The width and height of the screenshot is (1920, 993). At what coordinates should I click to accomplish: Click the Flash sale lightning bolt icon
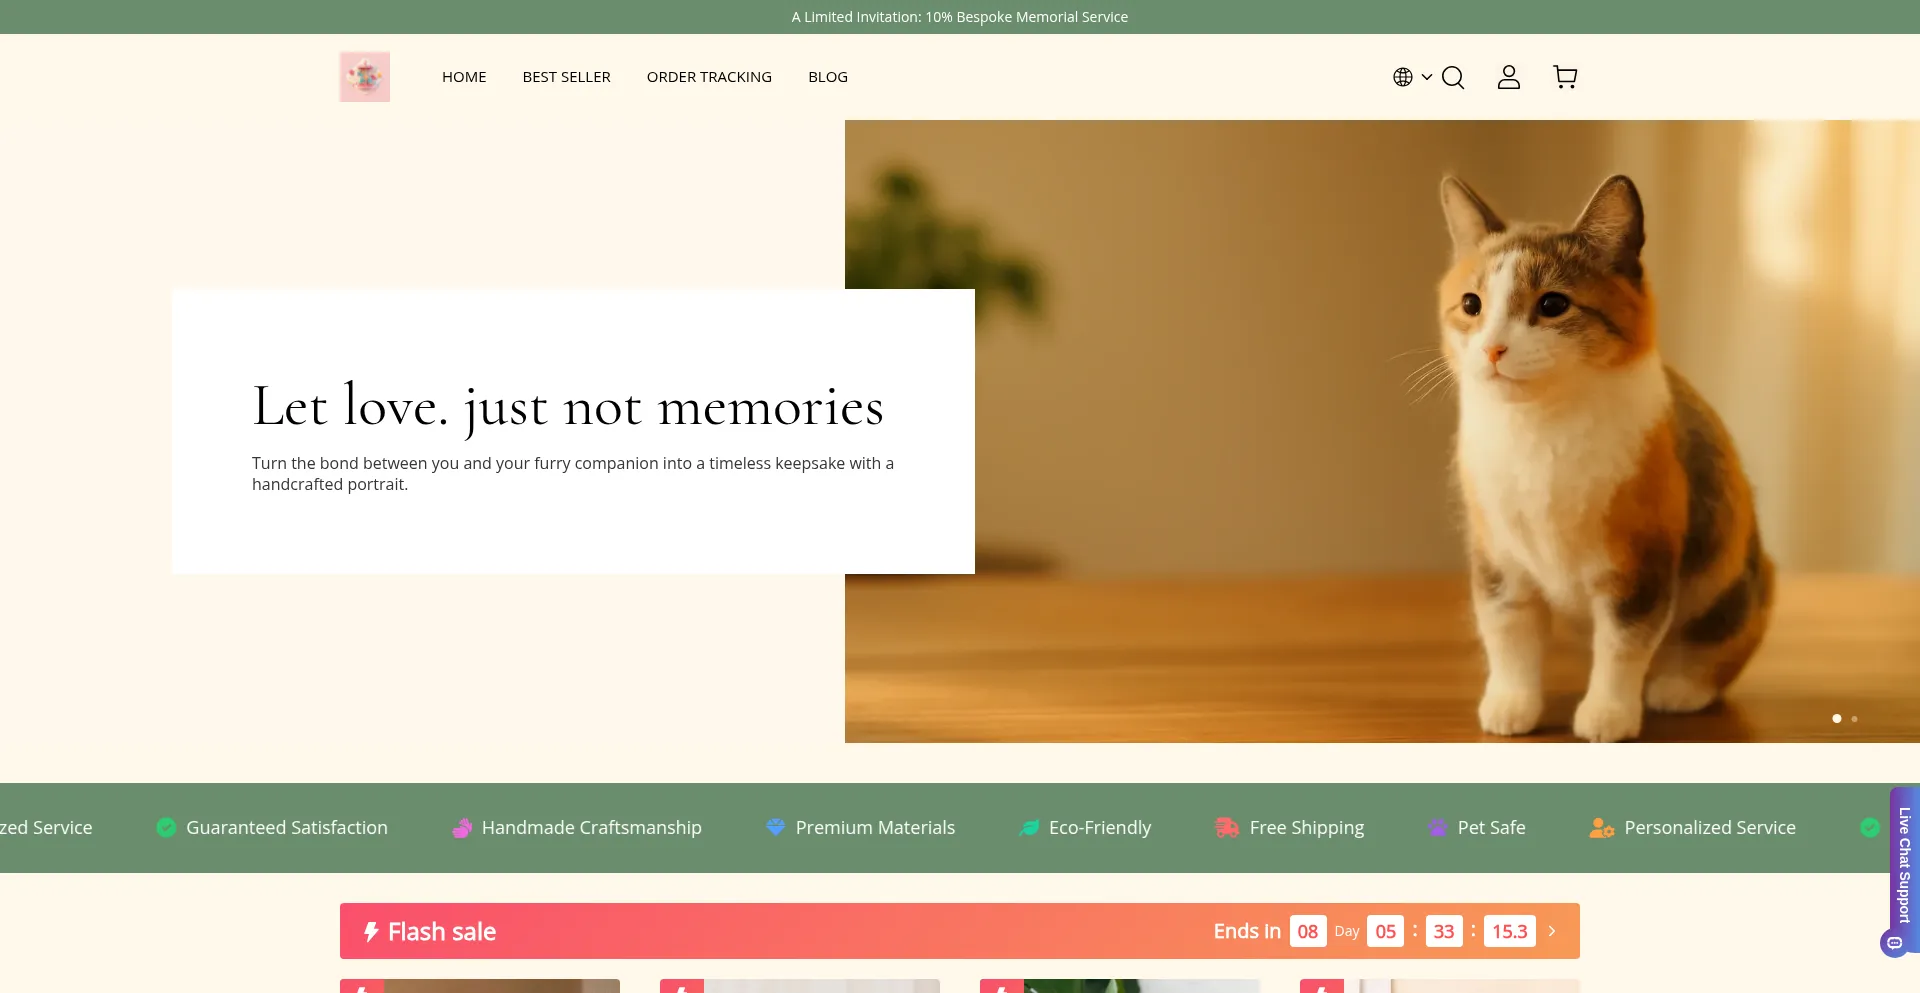[371, 931]
